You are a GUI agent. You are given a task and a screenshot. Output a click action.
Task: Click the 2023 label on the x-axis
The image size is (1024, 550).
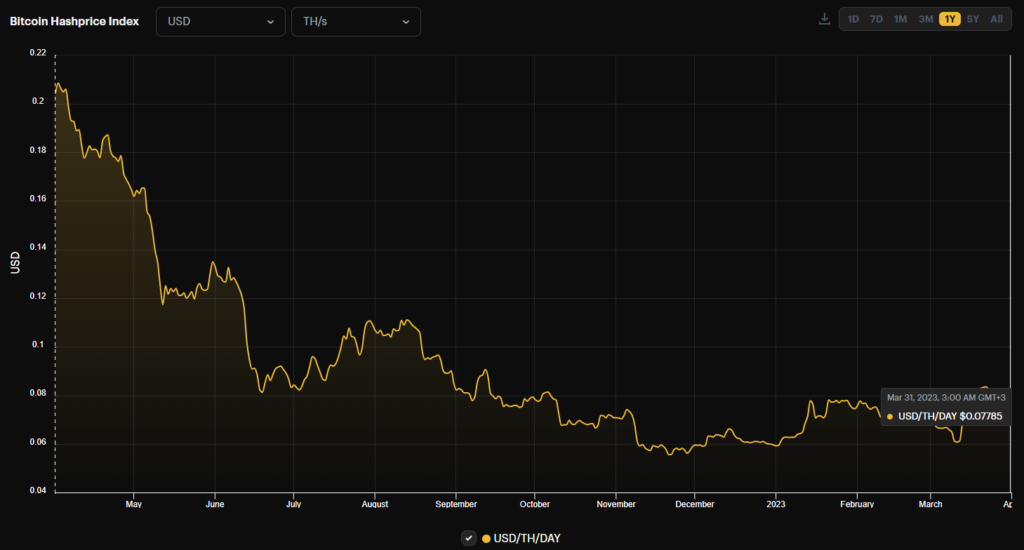click(x=775, y=504)
